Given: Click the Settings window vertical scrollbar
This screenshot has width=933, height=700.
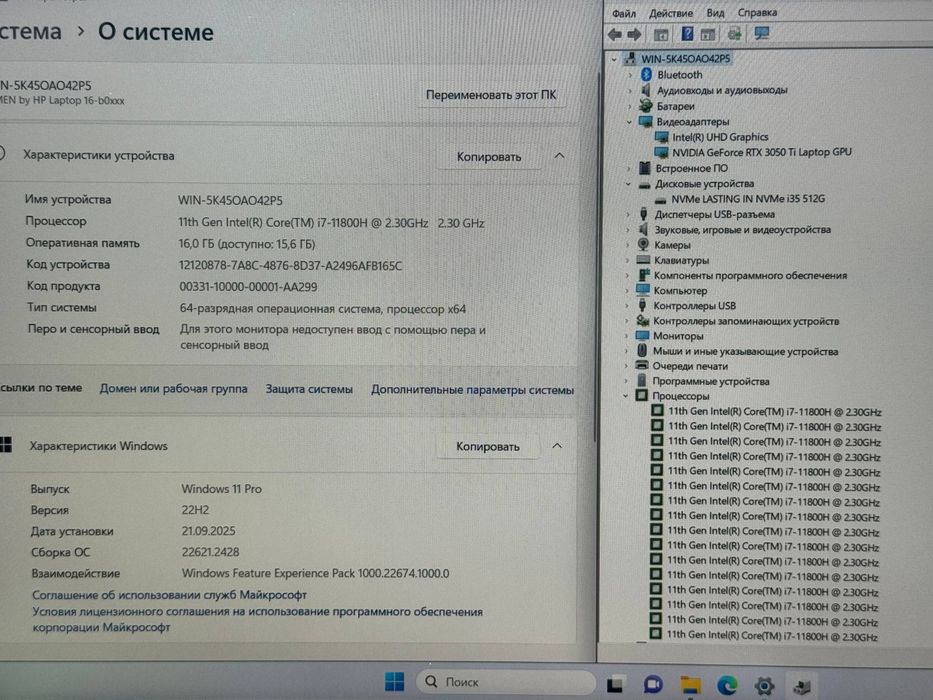Looking at the screenshot, I should point(595,256).
